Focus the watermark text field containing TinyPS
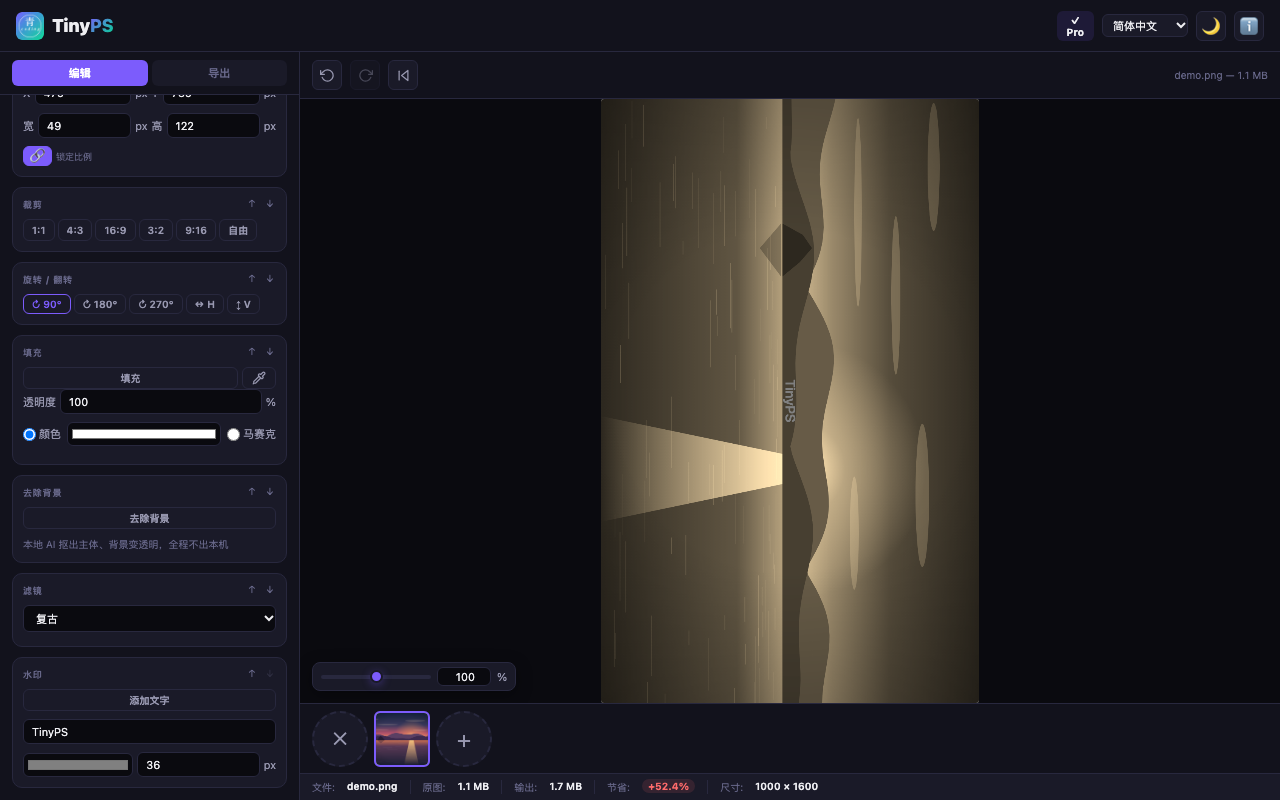This screenshot has height=800, width=1280. coord(149,732)
